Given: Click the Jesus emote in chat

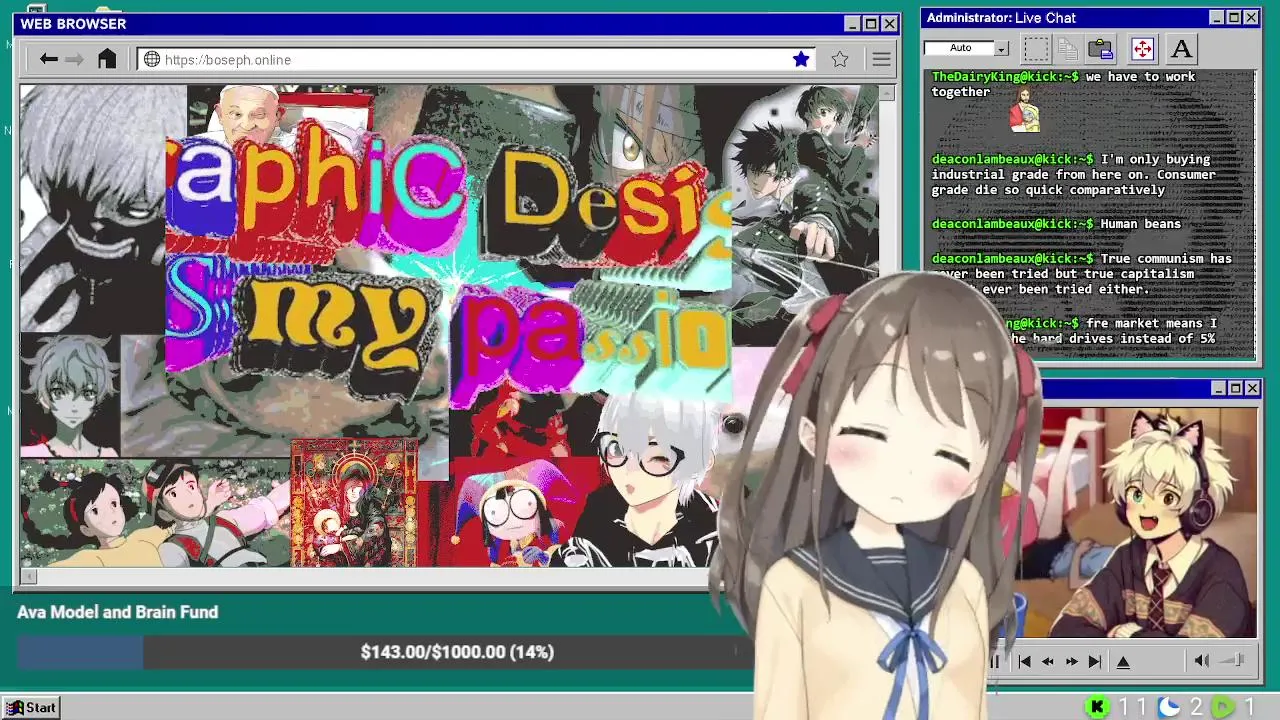Looking at the screenshot, I should click(1024, 109).
